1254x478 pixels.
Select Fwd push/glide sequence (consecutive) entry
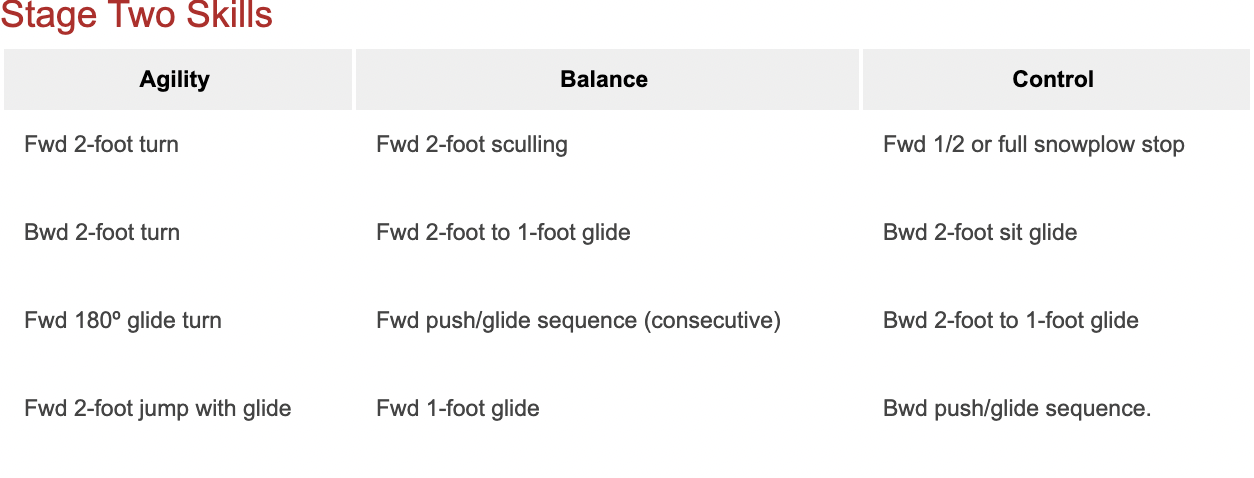[578, 321]
